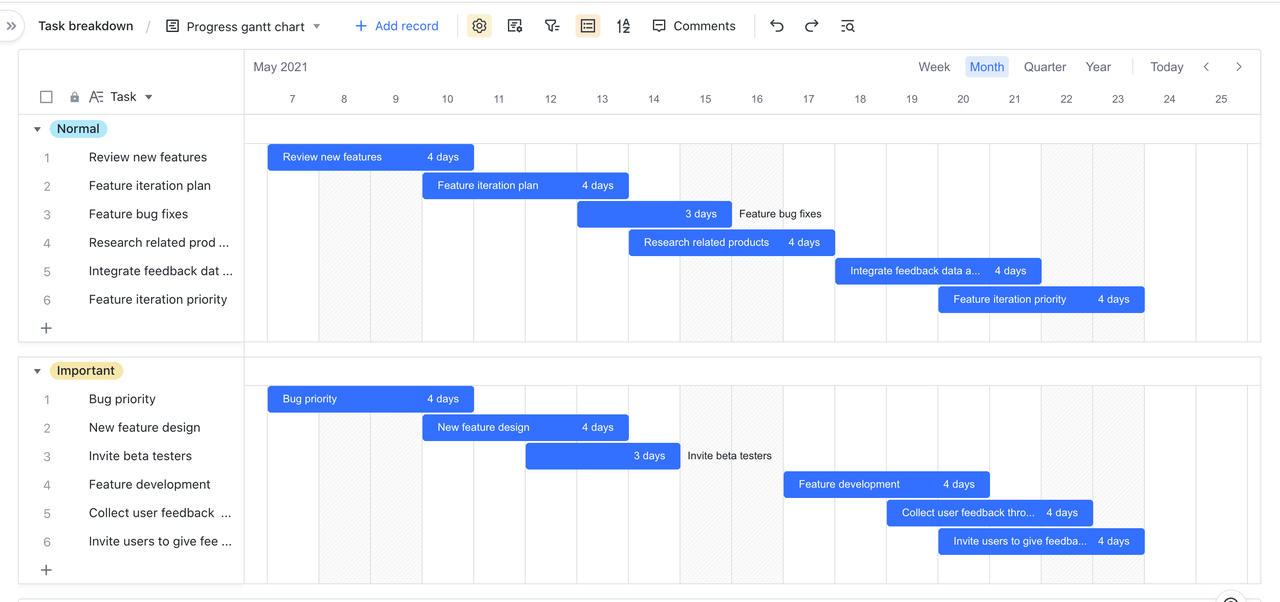The width and height of the screenshot is (1280, 602).
Task: Toggle the group records icon
Action: pos(588,26)
